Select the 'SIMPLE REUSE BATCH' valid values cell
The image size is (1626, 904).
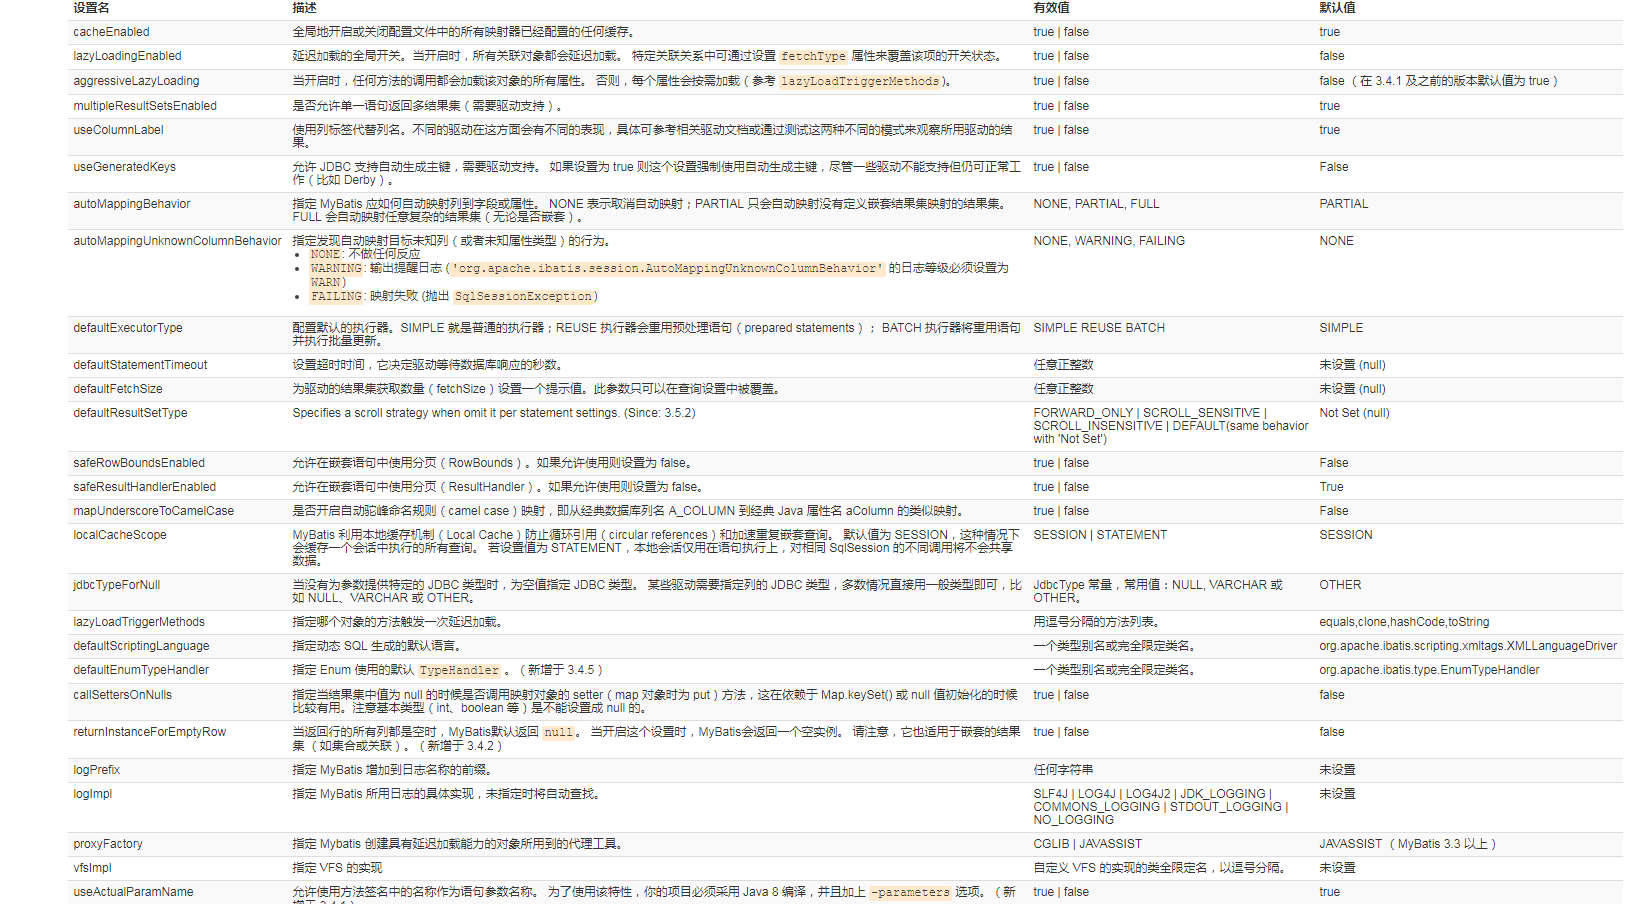(x=1099, y=328)
